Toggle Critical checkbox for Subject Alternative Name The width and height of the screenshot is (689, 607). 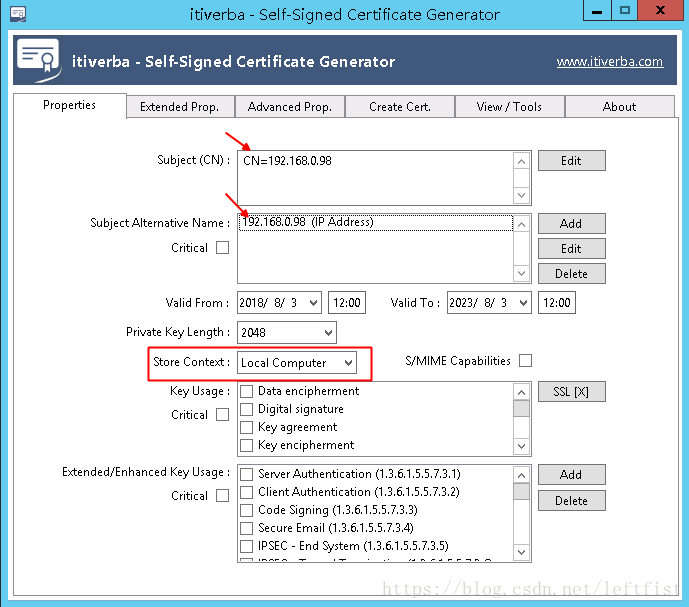point(222,248)
